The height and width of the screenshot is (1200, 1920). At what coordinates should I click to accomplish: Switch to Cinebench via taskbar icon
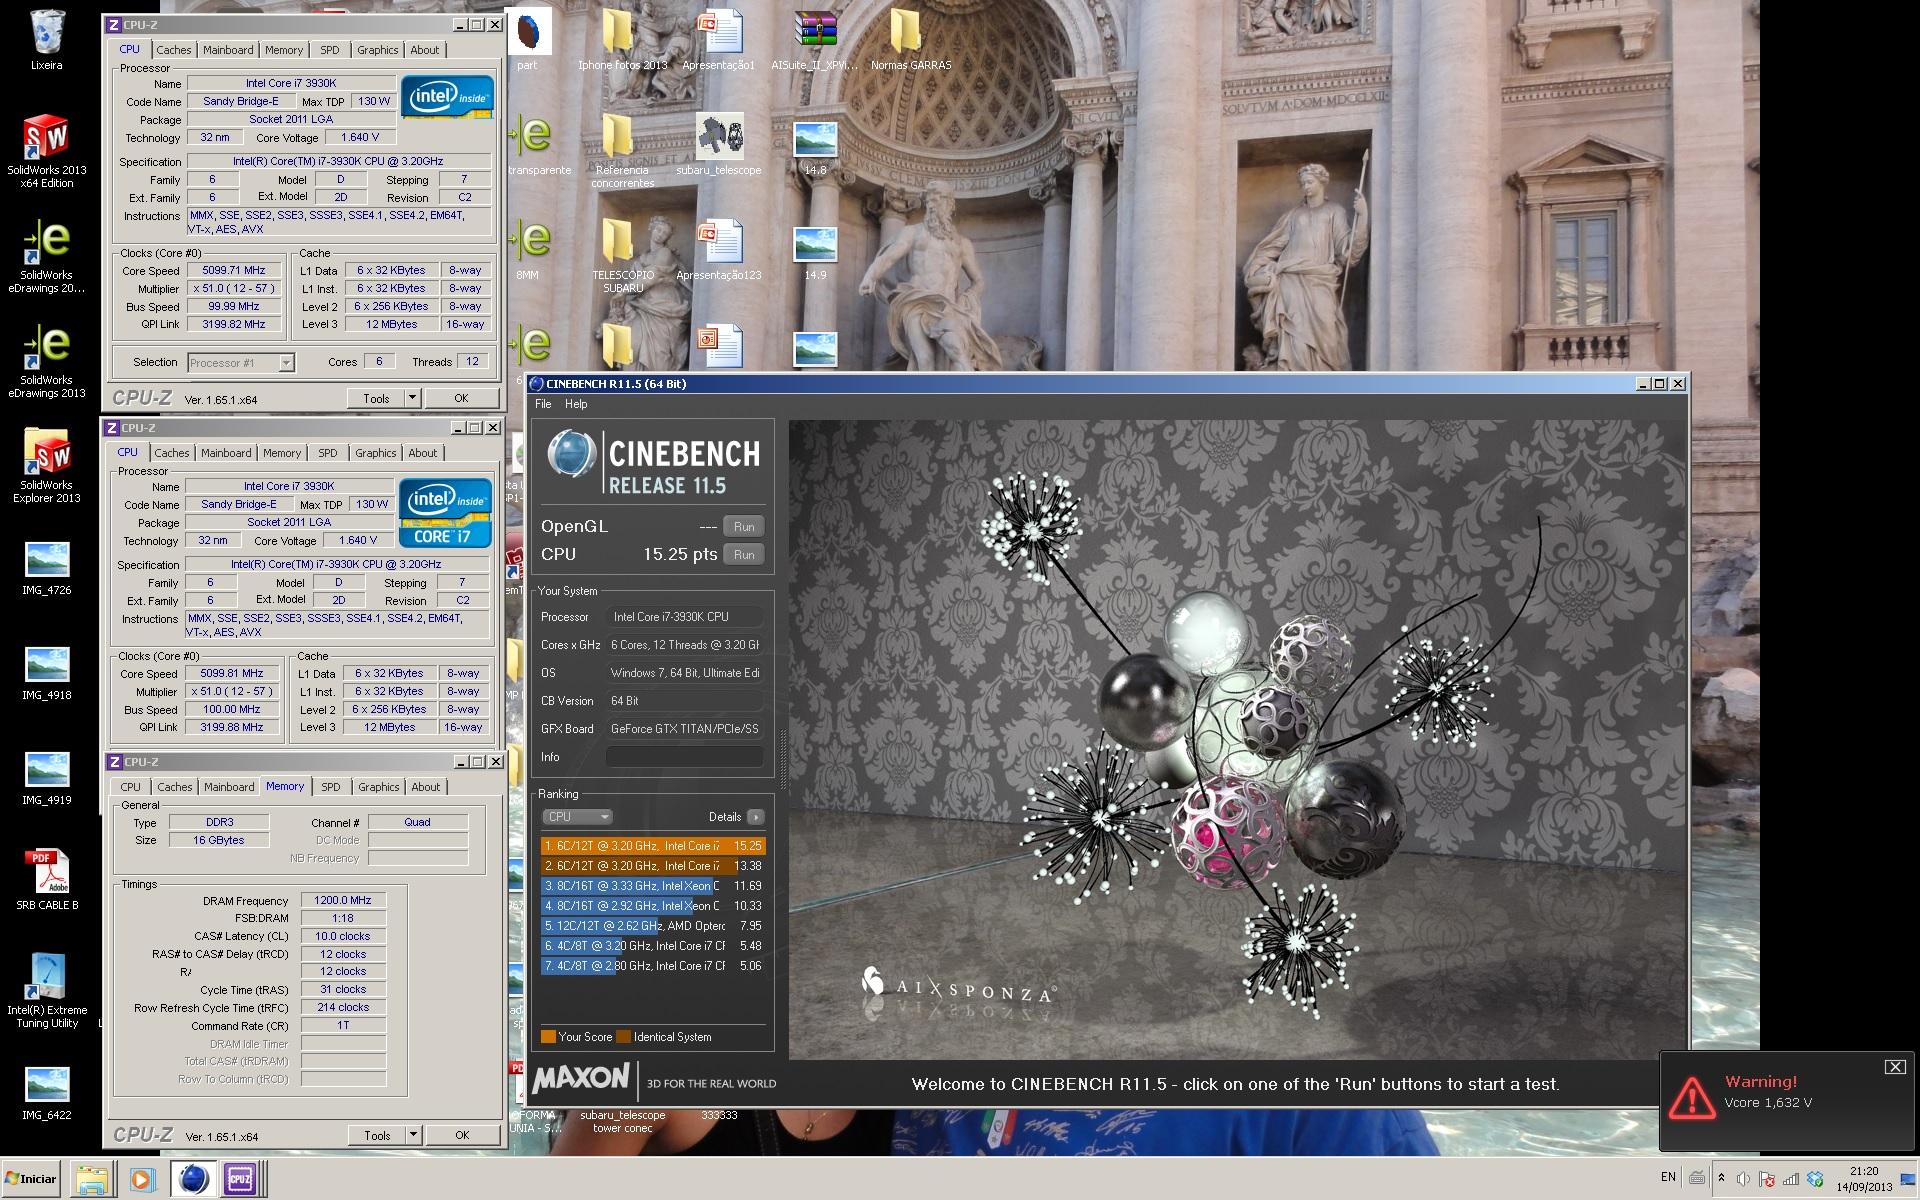pyautogui.click(x=192, y=1179)
